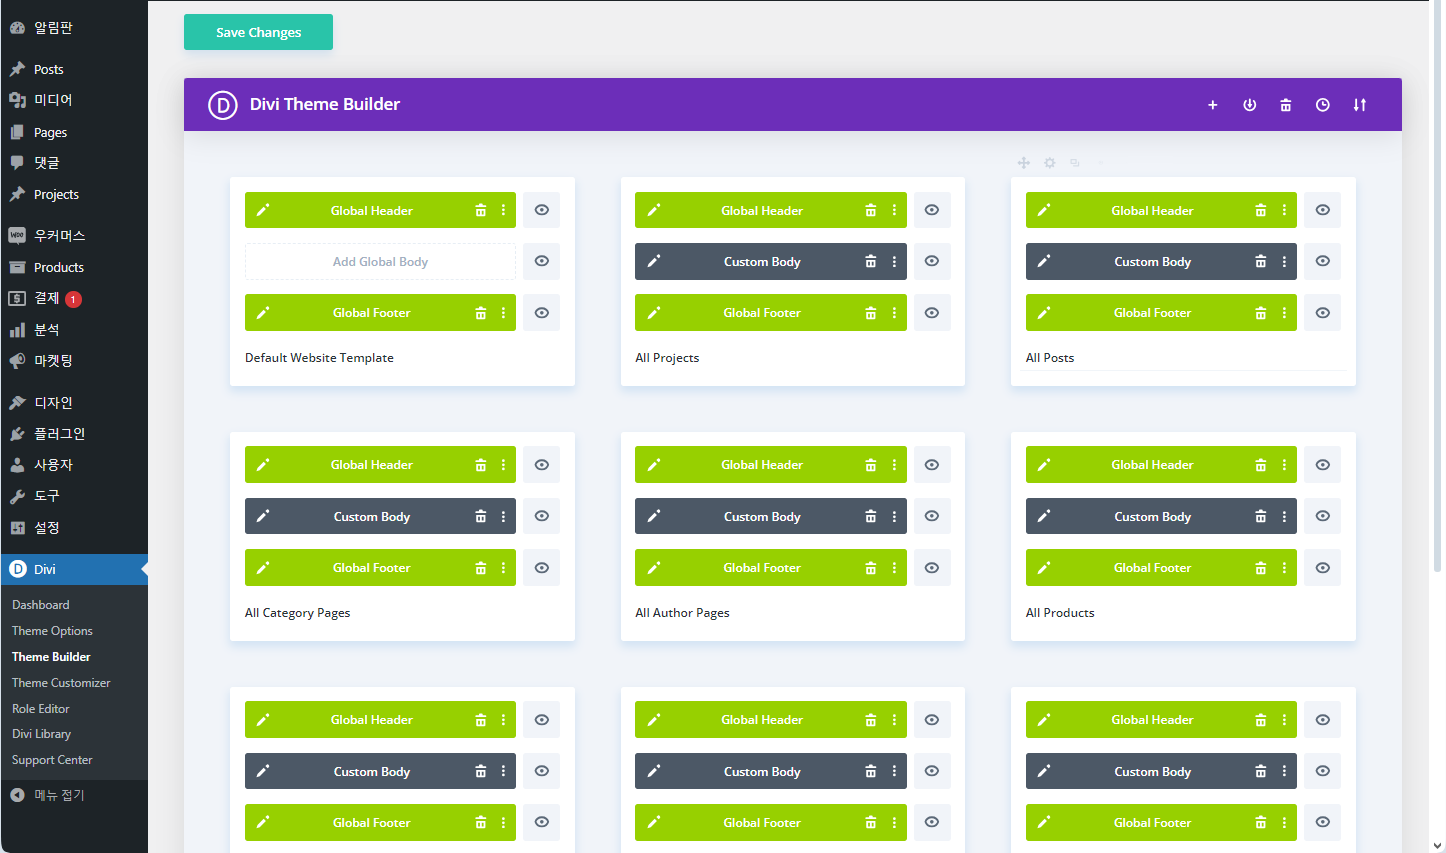Click move handle icon above All Posts

point(1023,162)
